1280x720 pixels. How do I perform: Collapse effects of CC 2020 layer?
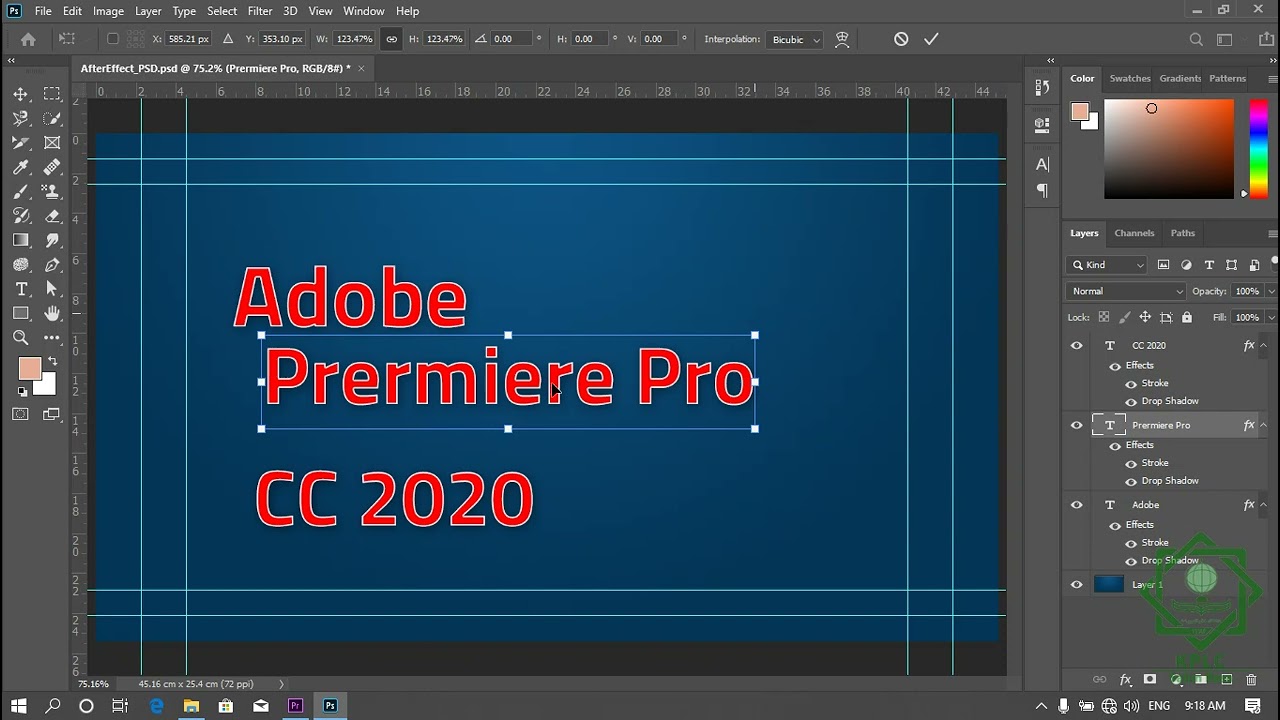(x=1264, y=345)
